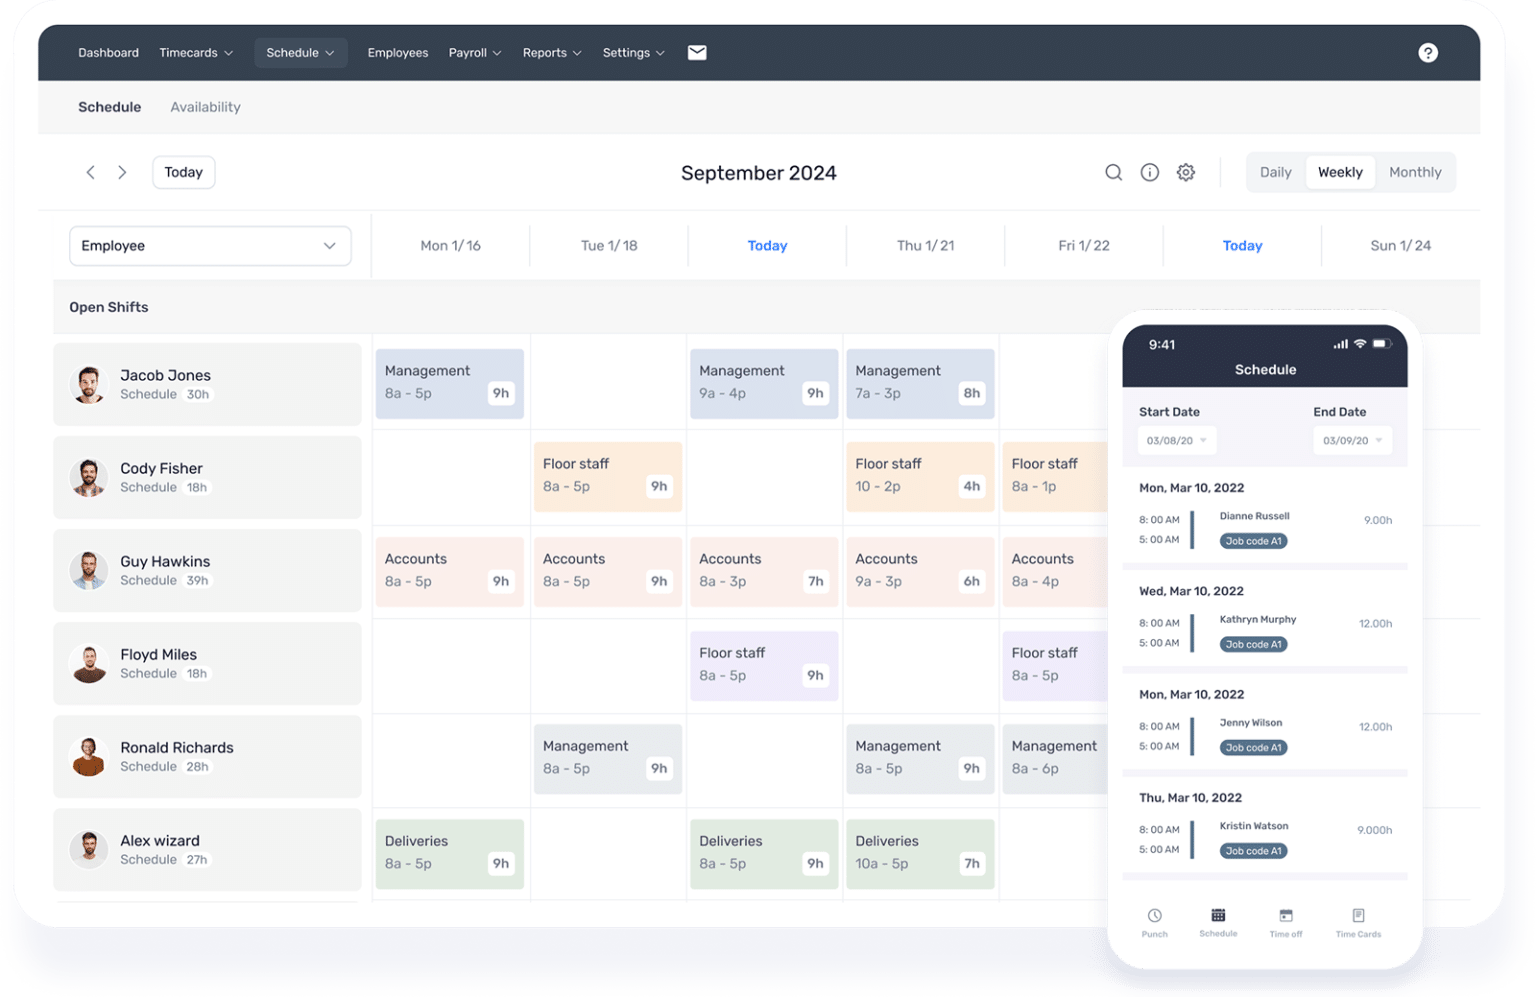Click the info icon next to search
1536x997 pixels.
(x=1149, y=172)
